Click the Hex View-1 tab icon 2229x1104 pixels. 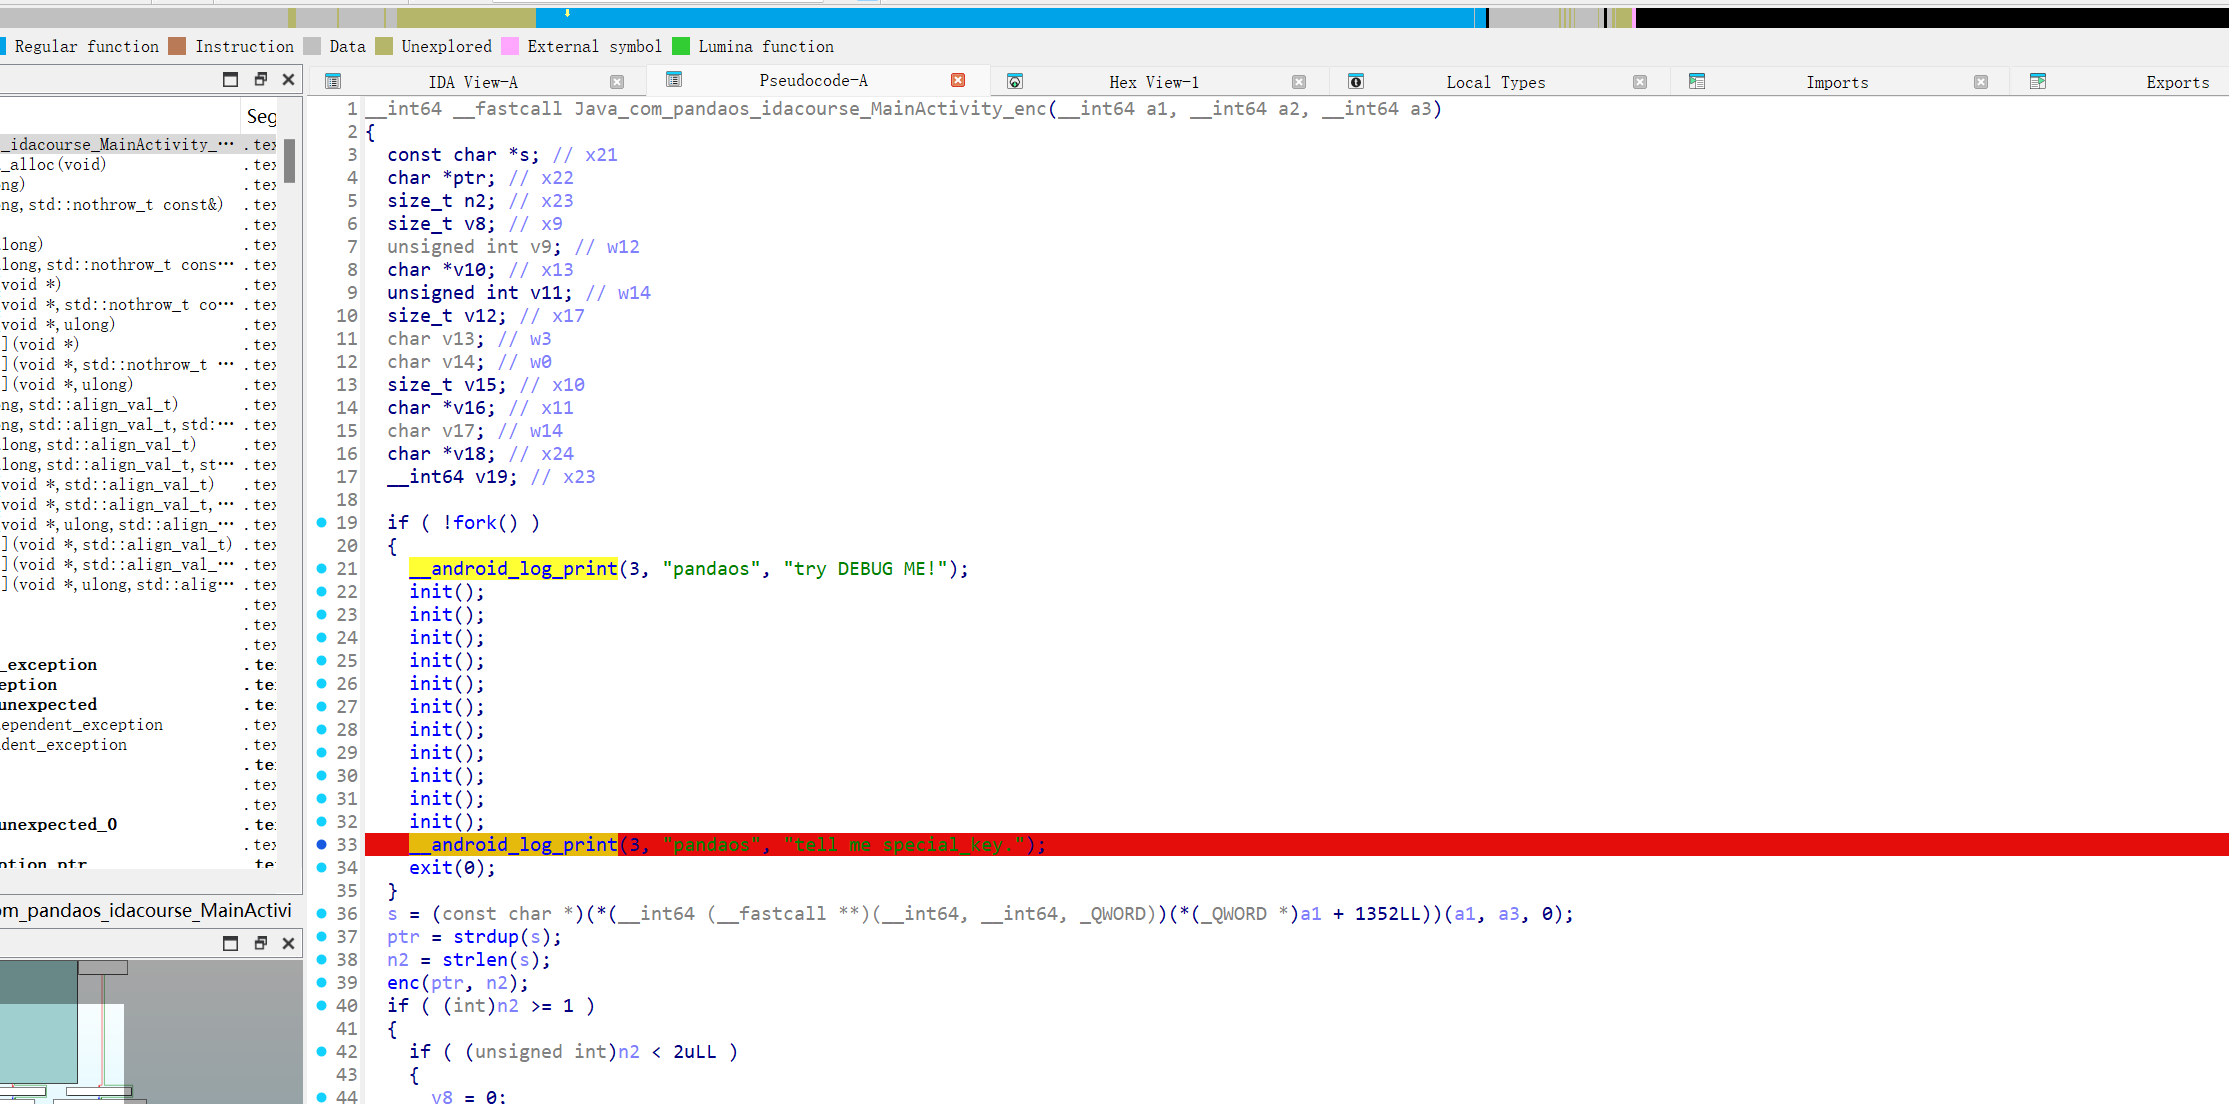[x=1014, y=81]
